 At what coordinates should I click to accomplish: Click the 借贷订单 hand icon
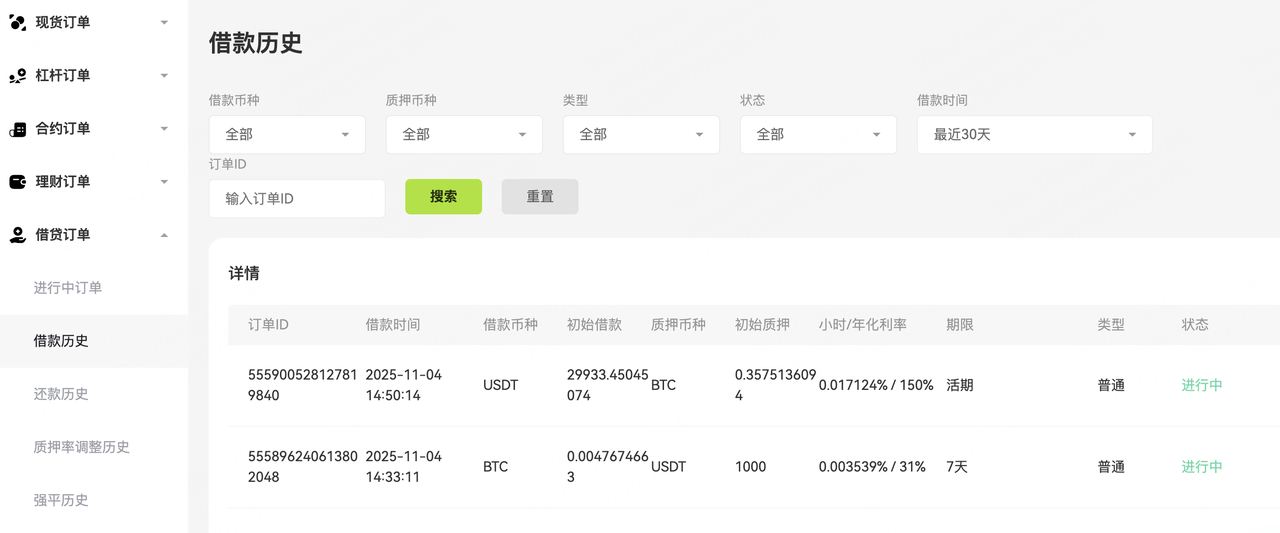tap(17, 235)
